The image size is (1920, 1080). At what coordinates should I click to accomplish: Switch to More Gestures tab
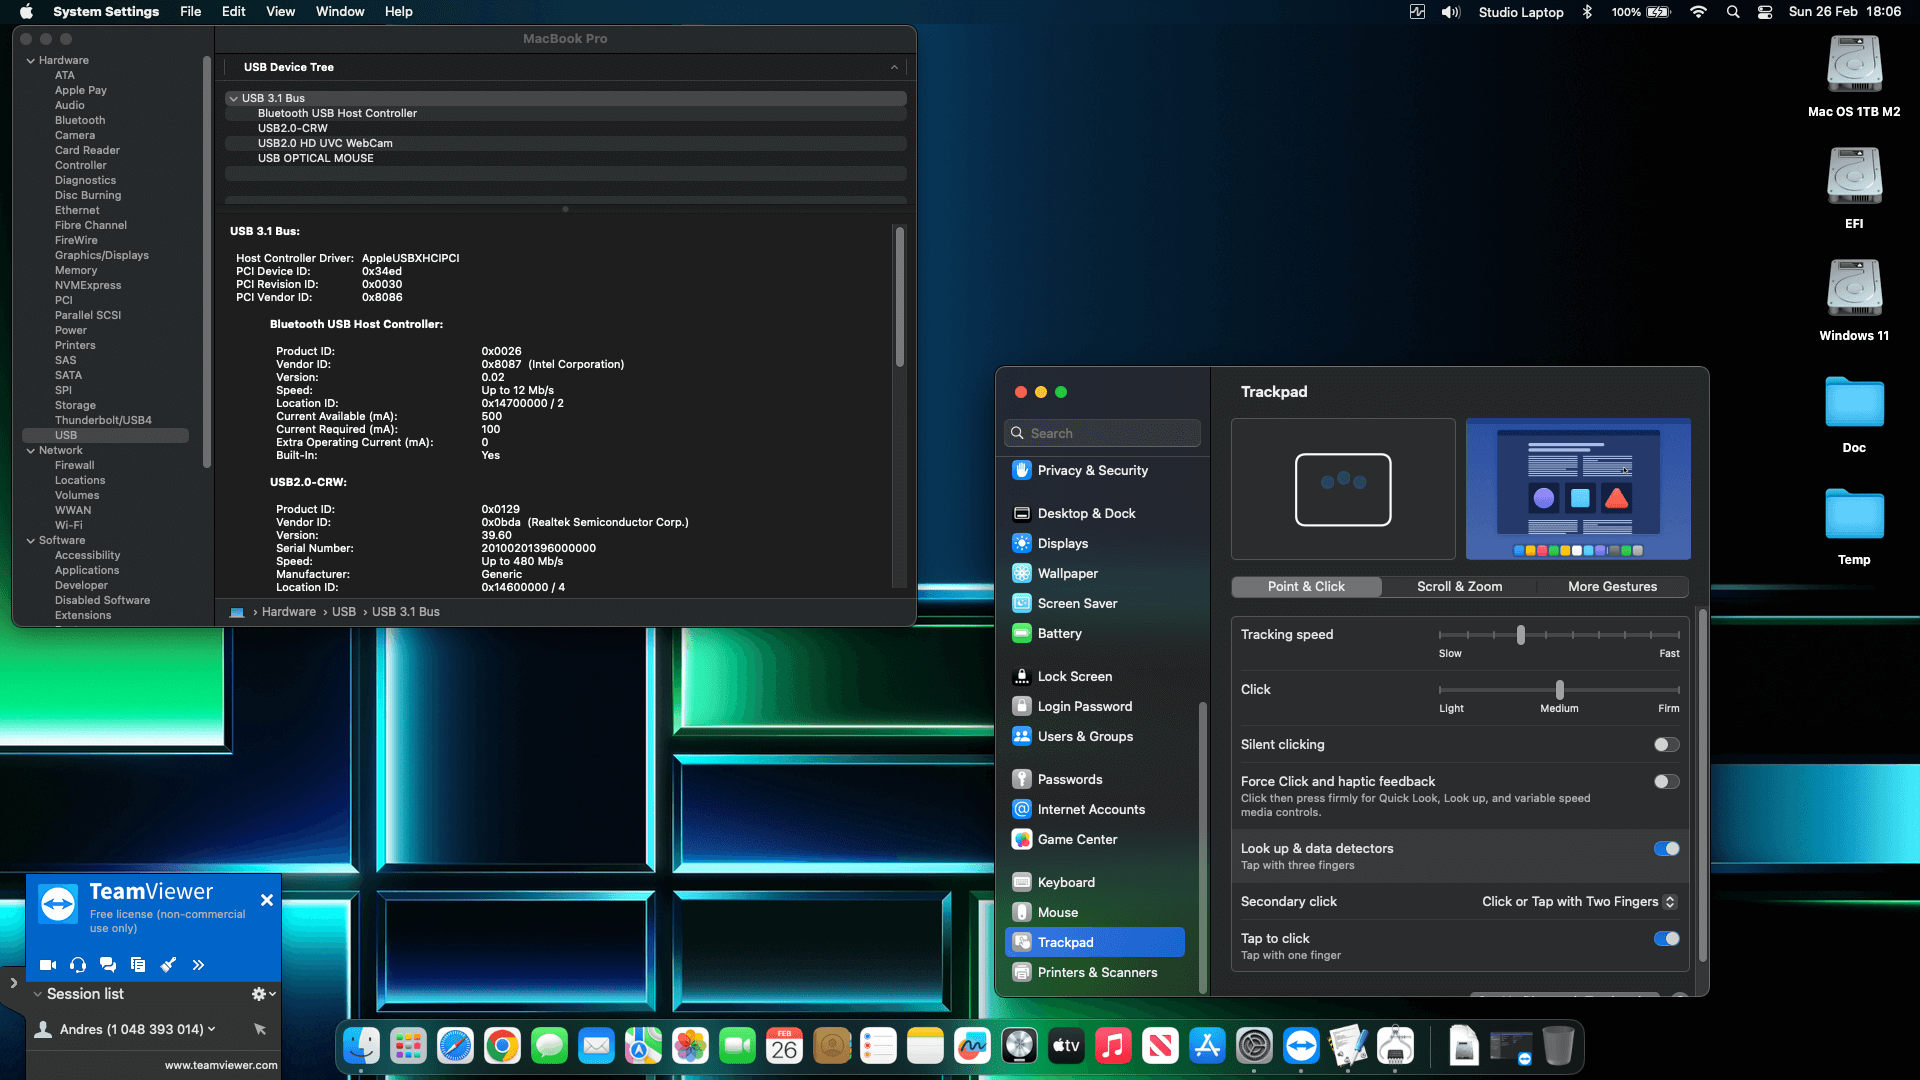tap(1612, 587)
